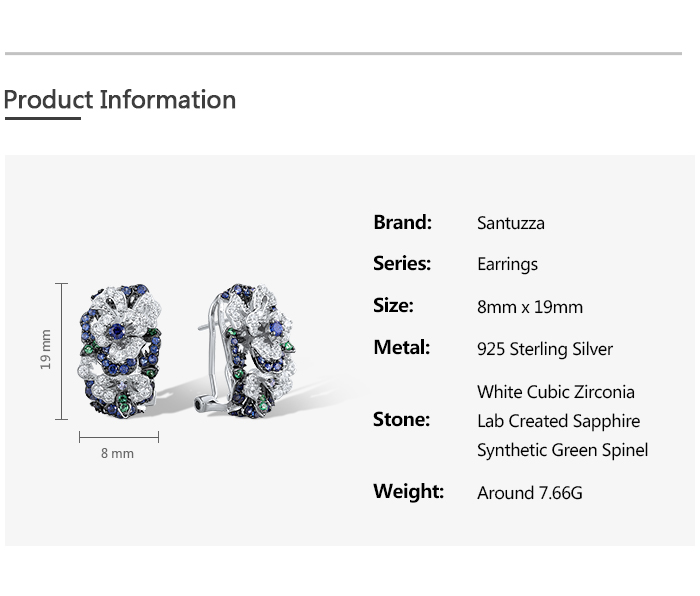700x596 pixels.
Task: Click the Brand field label
Action: click(x=402, y=222)
